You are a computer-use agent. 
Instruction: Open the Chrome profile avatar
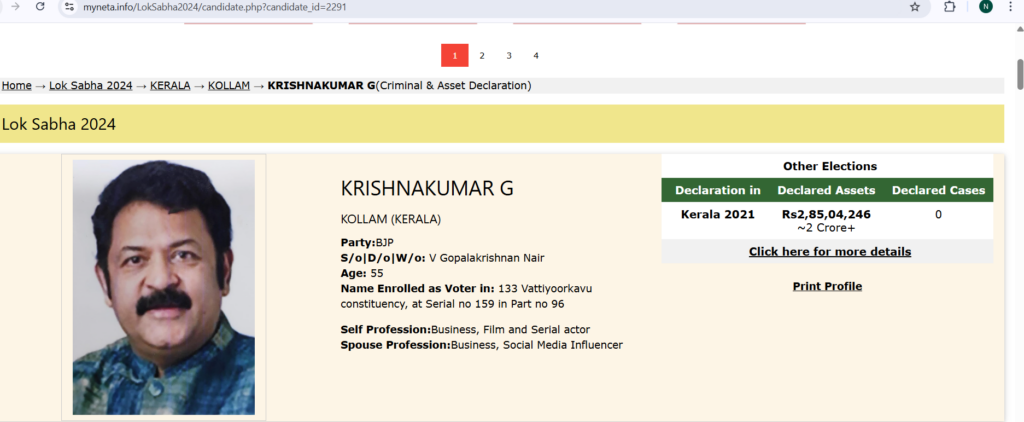point(985,7)
